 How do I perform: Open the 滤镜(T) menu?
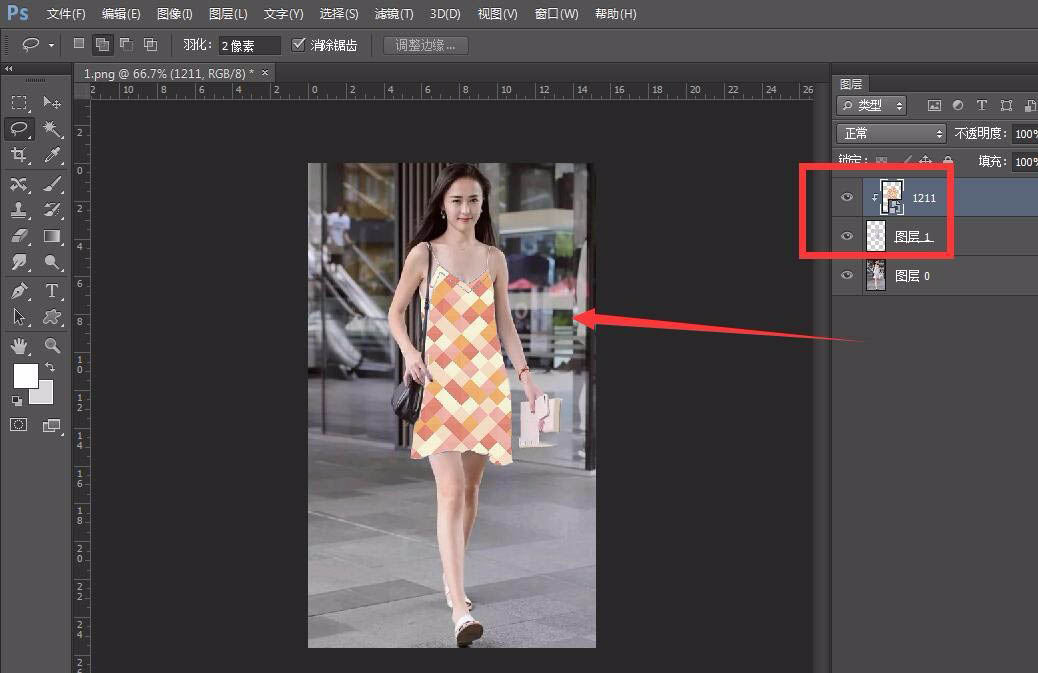coord(394,14)
